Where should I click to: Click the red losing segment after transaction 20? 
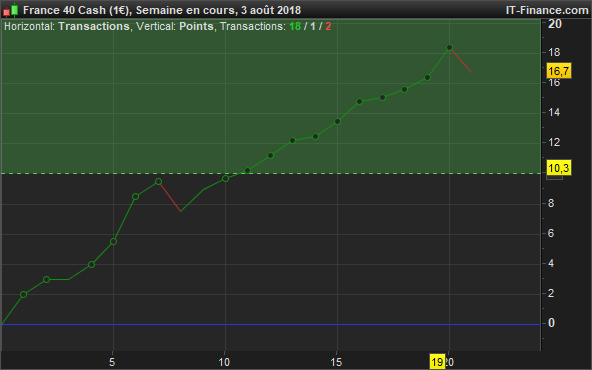click(x=461, y=60)
